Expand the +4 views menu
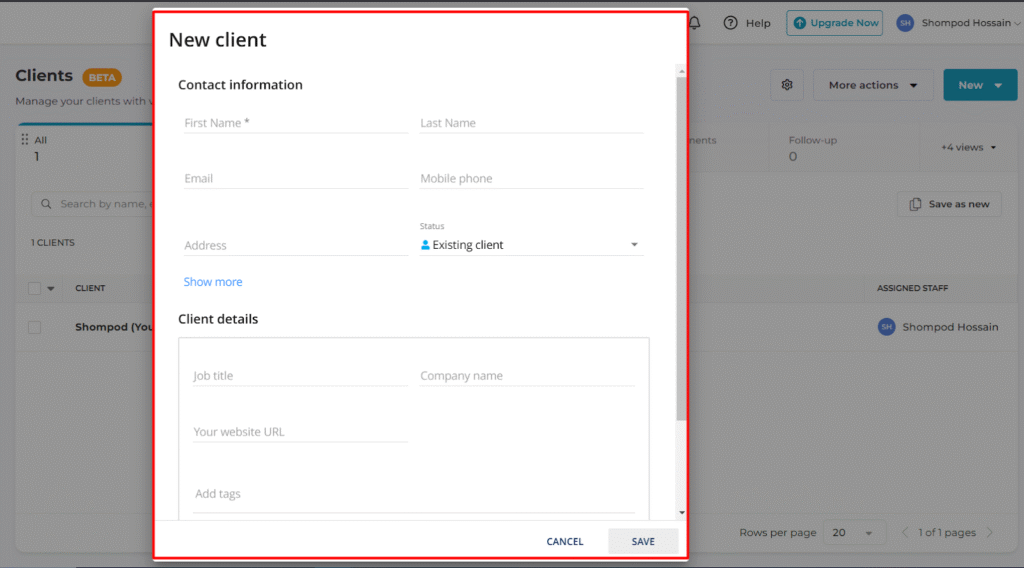1024x568 pixels. coord(968,148)
